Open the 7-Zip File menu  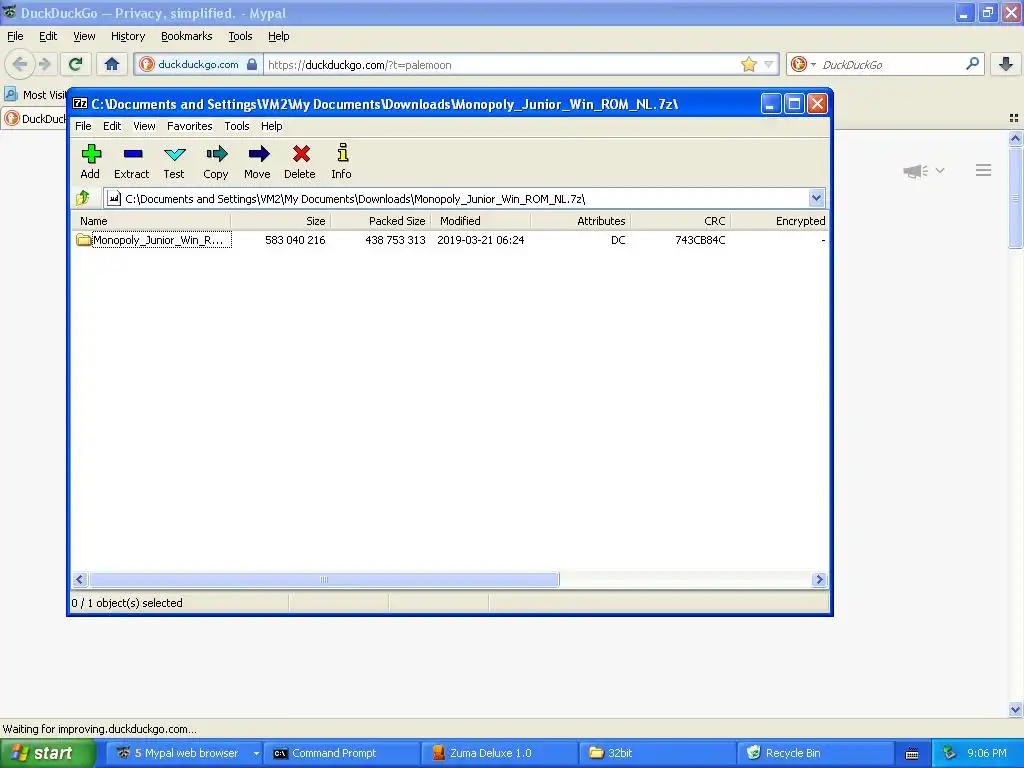83,126
